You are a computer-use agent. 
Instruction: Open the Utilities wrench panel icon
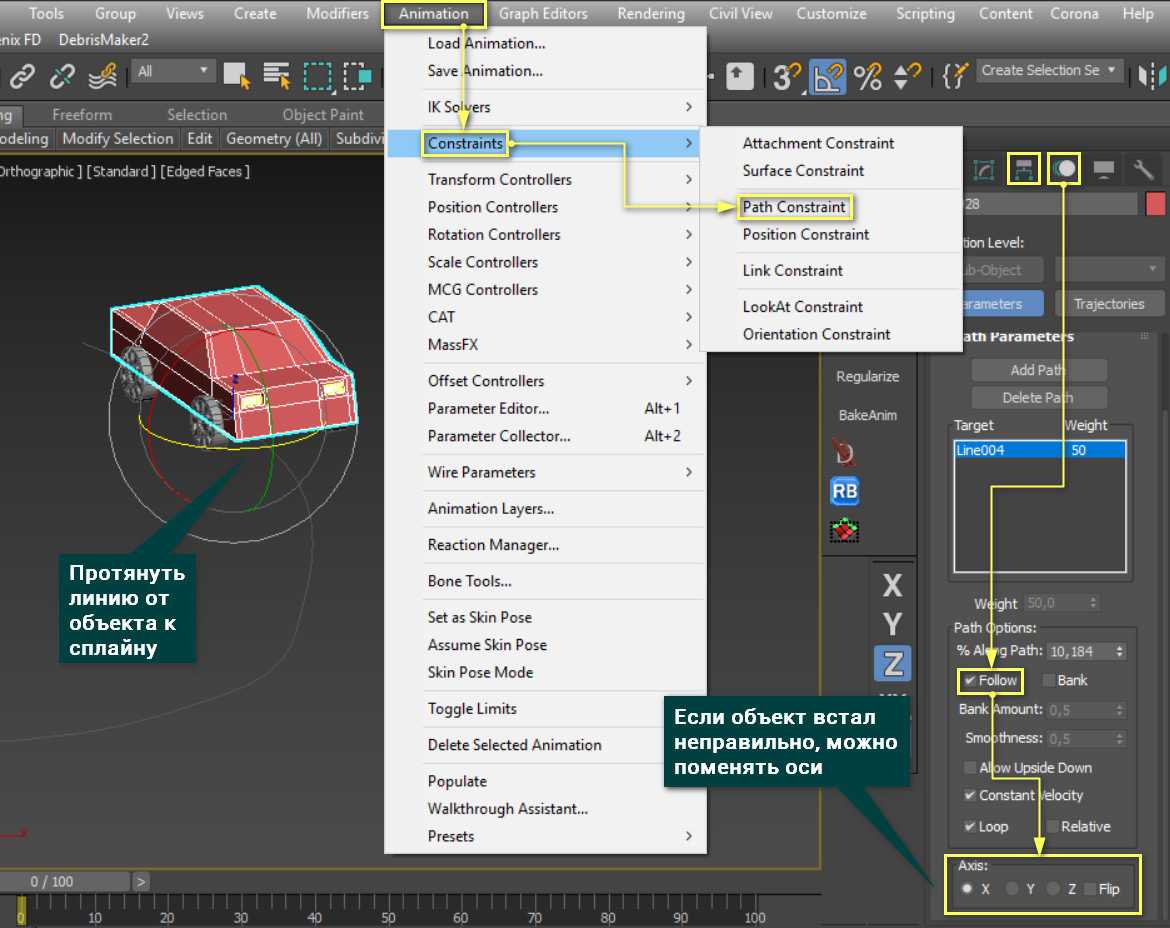tap(1143, 169)
